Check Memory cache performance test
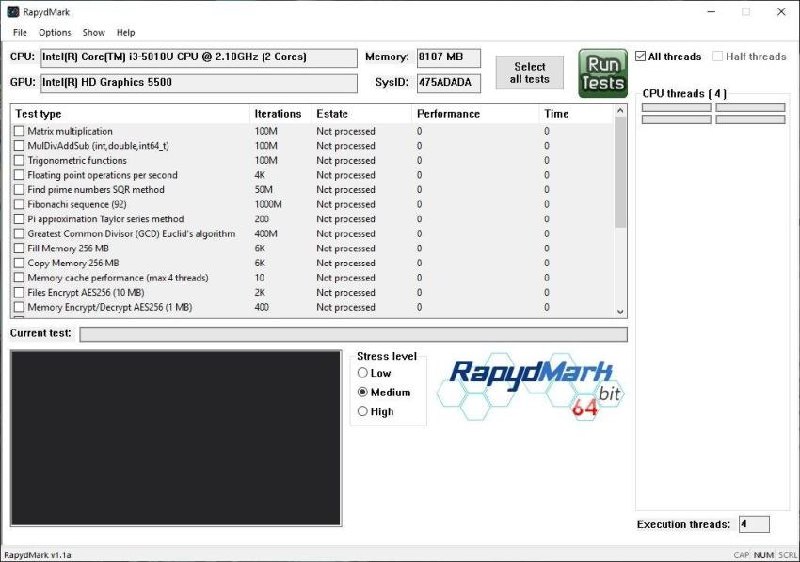 tap(19, 278)
